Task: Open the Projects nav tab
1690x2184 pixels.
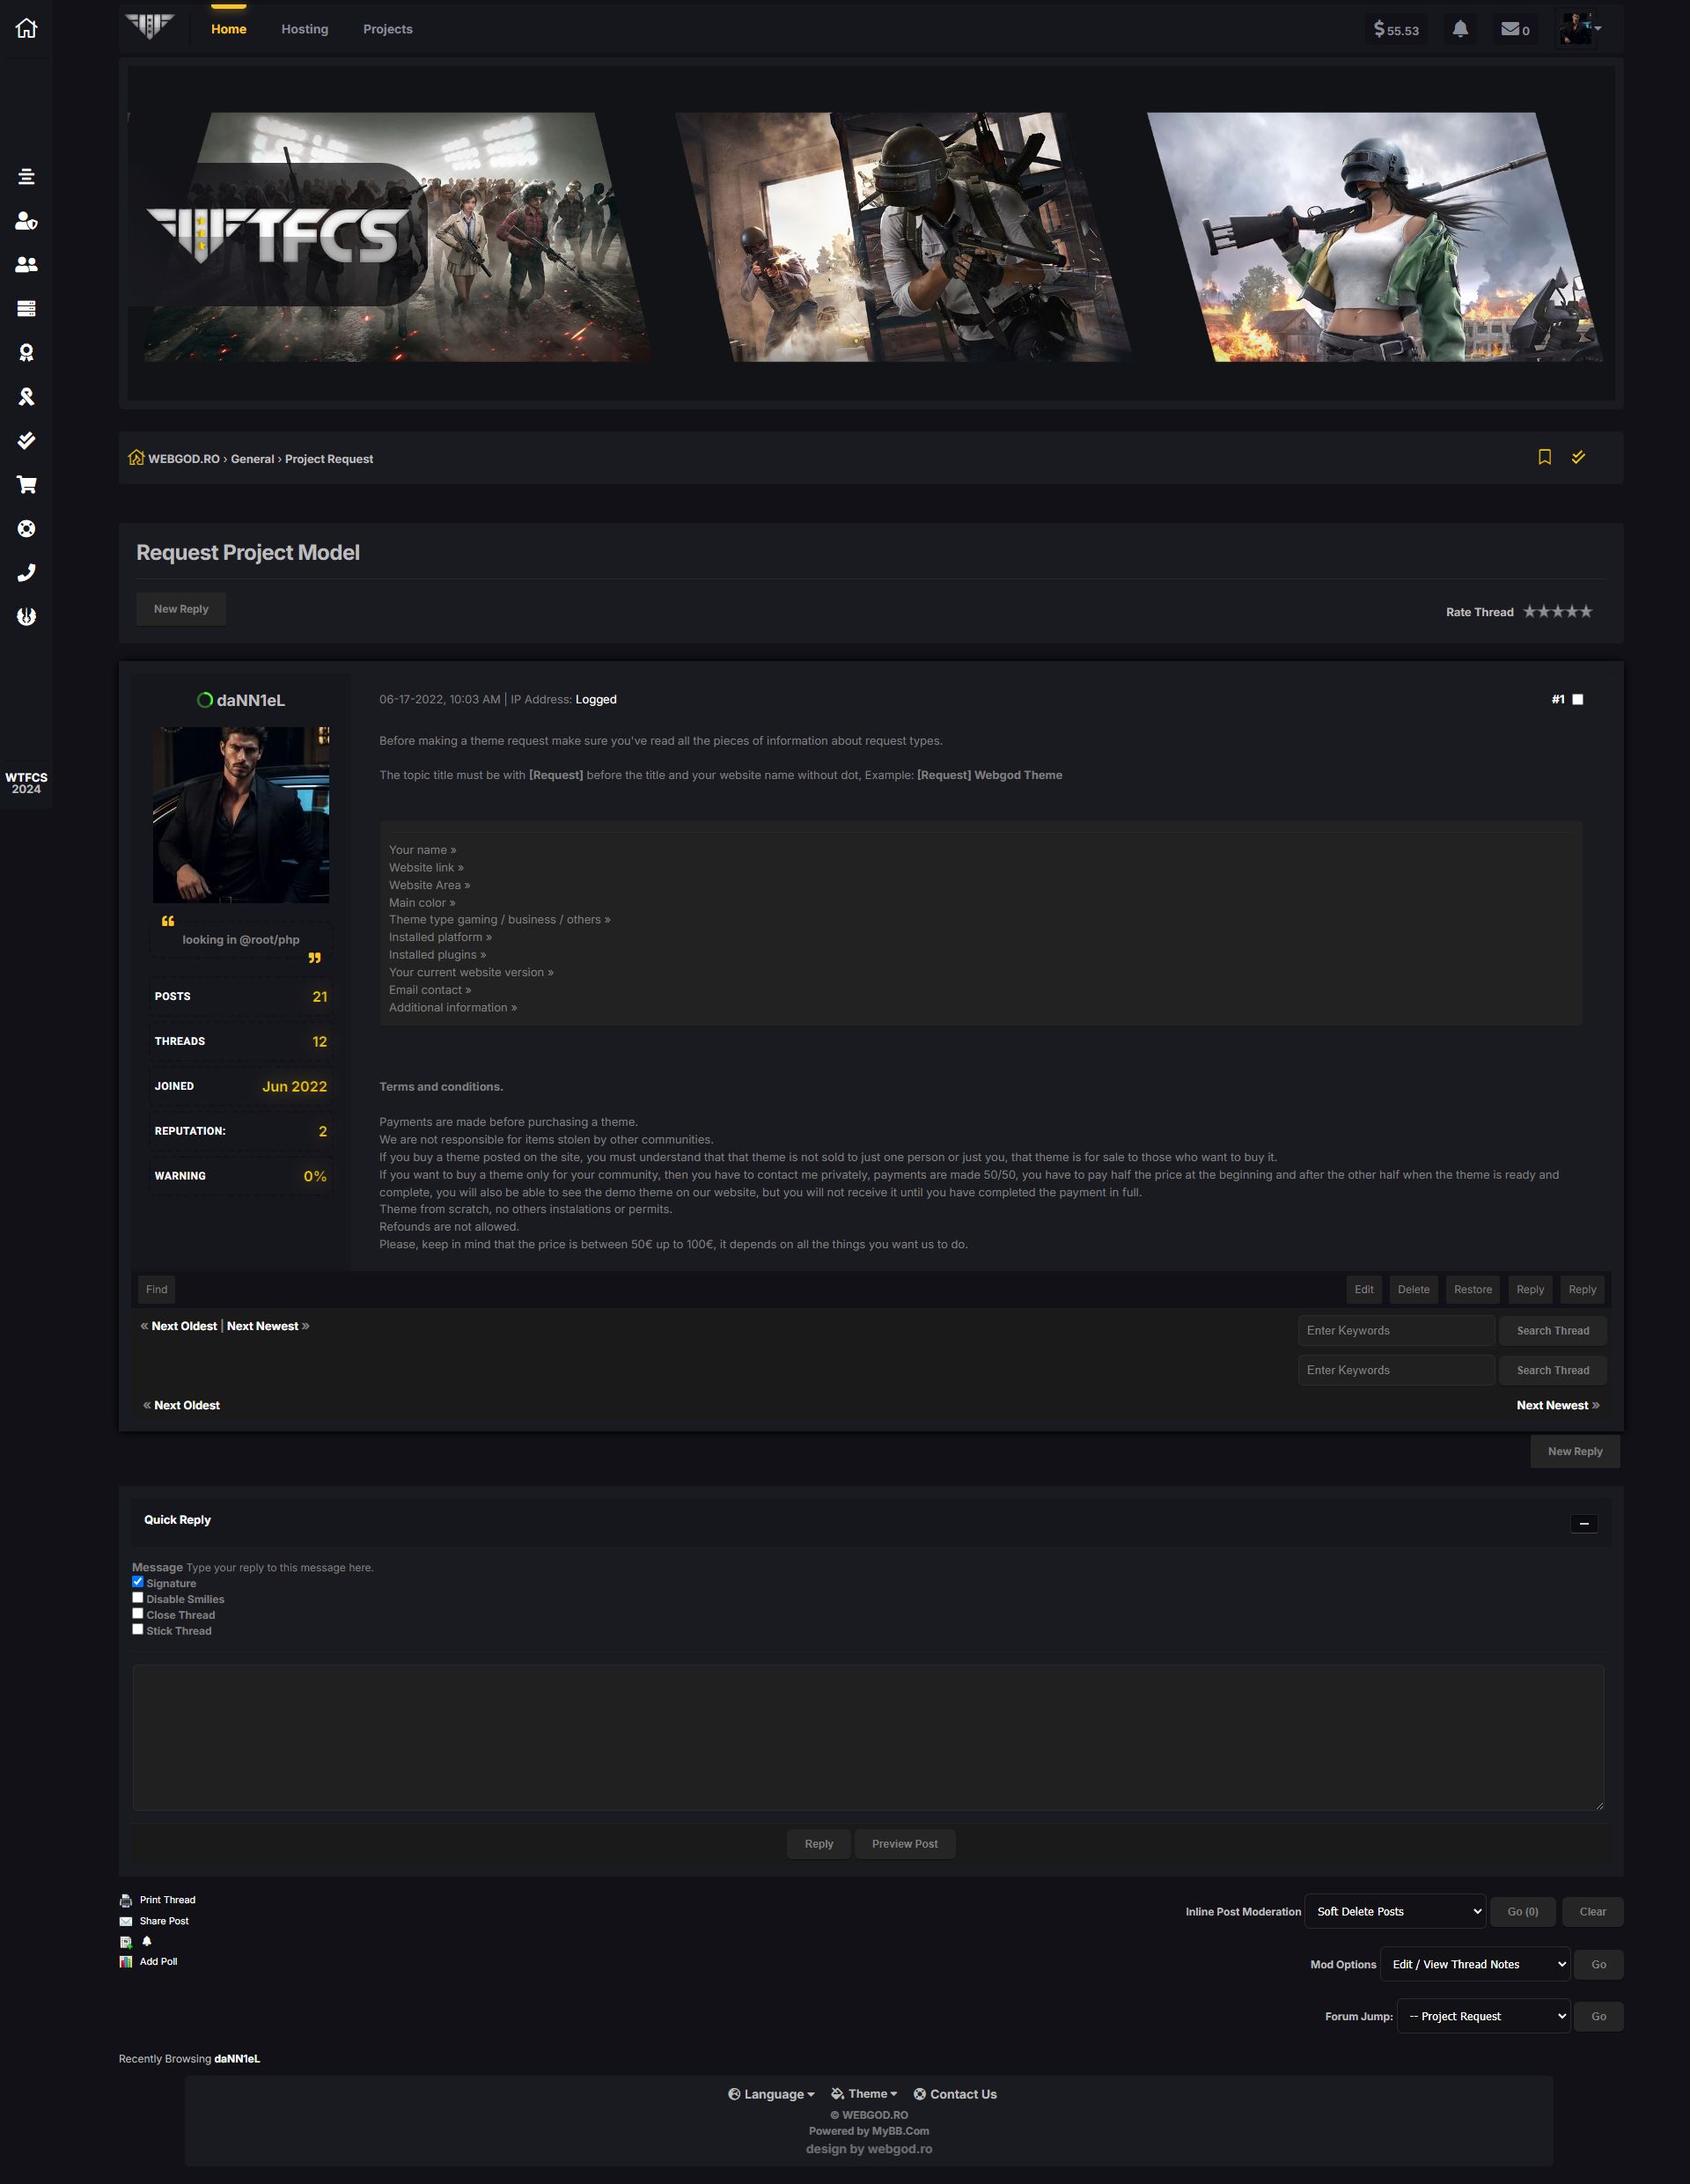Action: 387,29
